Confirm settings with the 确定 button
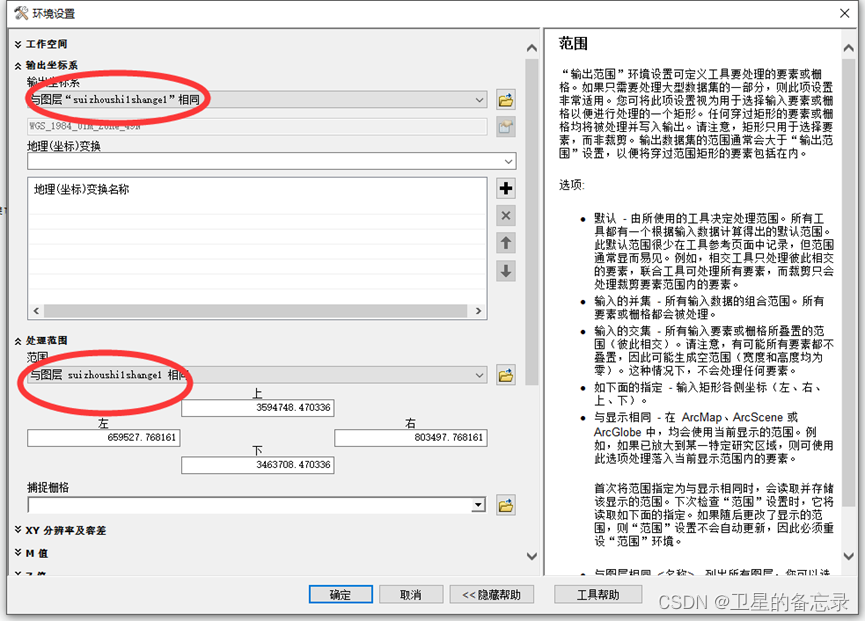The height and width of the screenshot is (621, 865). [340, 595]
